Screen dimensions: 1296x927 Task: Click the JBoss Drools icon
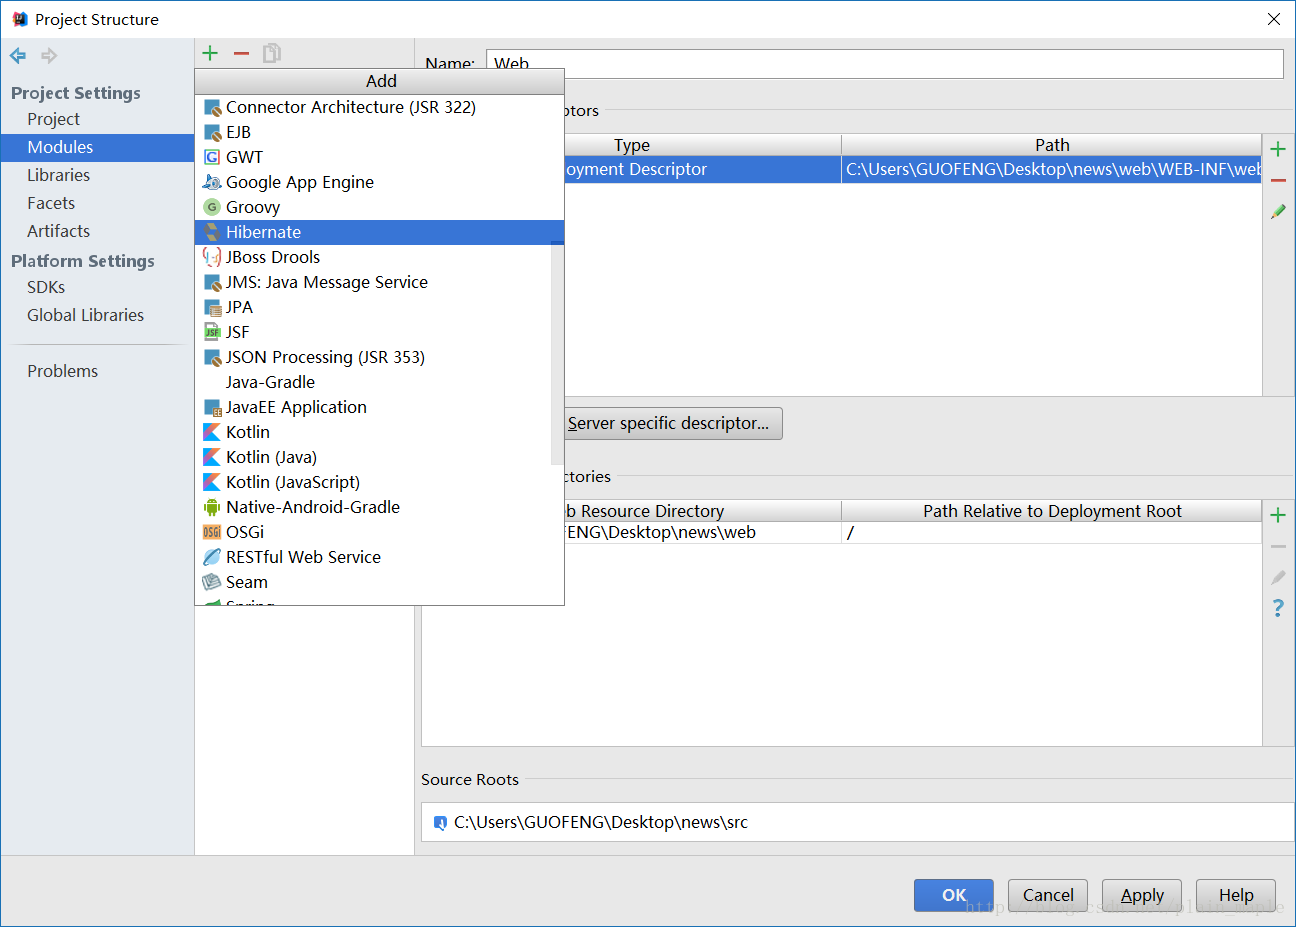point(212,257)
